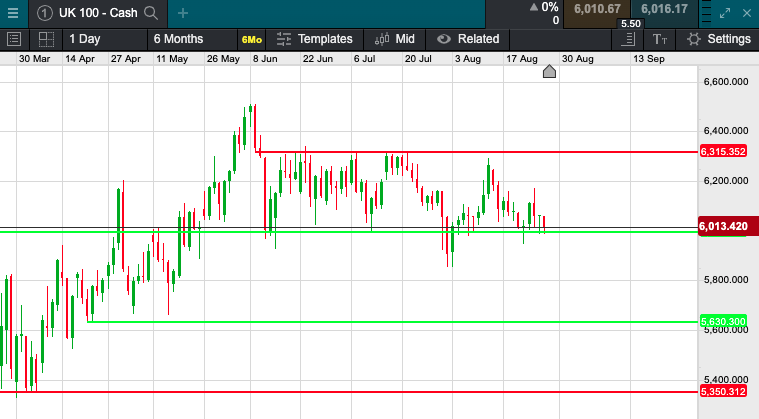Click the home marker on the time axis
Image resolution: width=759 pixels, height=419 pixels.
click(549, 72)
